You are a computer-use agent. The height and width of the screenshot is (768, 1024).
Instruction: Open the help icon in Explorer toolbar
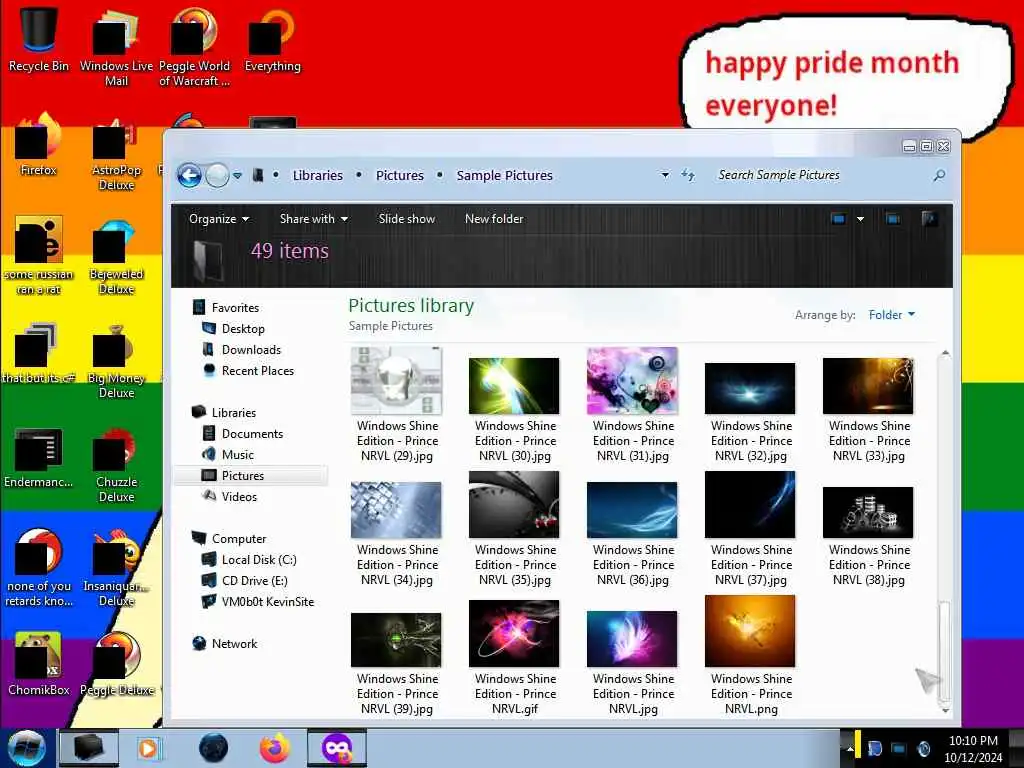click(x=929, y=219)
